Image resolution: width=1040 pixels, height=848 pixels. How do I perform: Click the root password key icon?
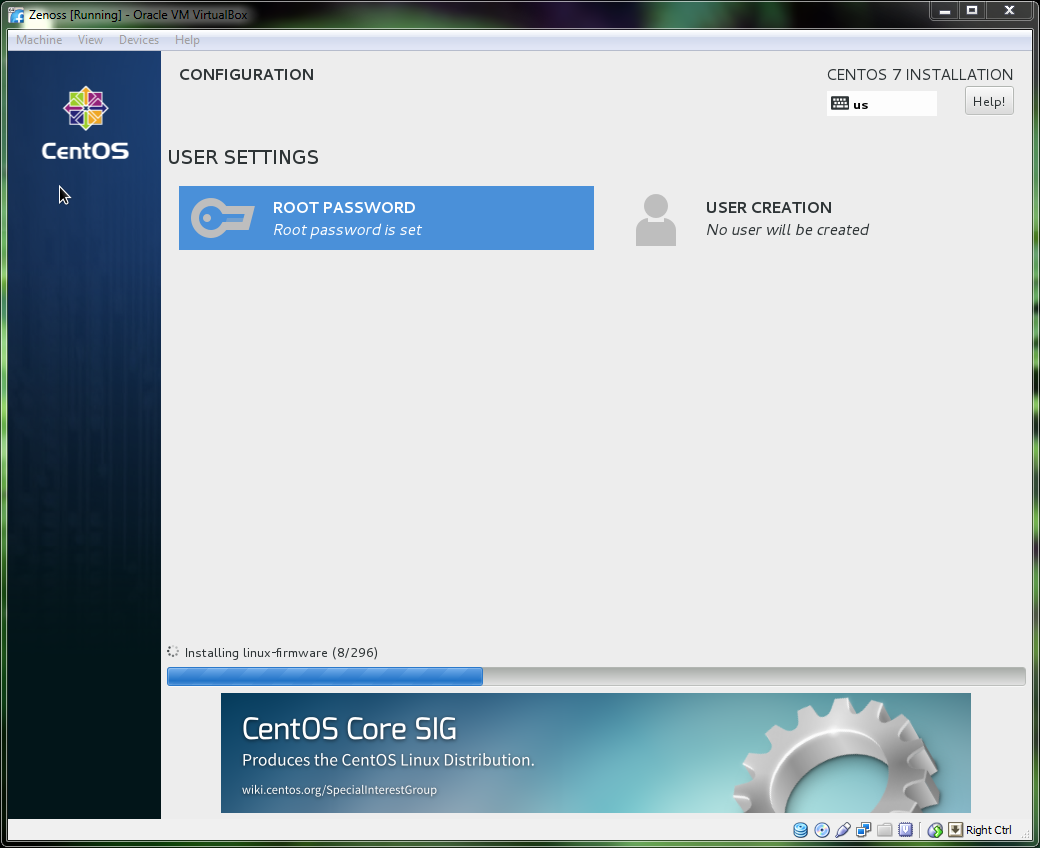[x=222, y=218]
